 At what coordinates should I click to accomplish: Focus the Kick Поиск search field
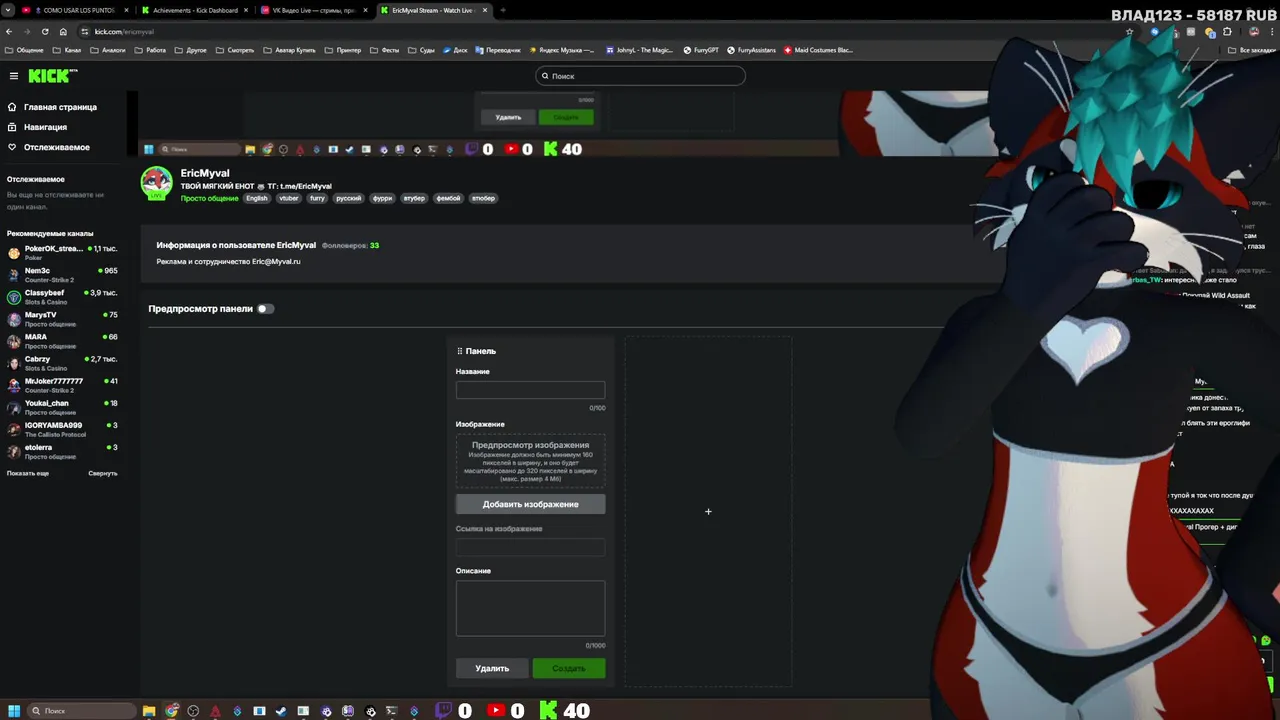(640, 76)
